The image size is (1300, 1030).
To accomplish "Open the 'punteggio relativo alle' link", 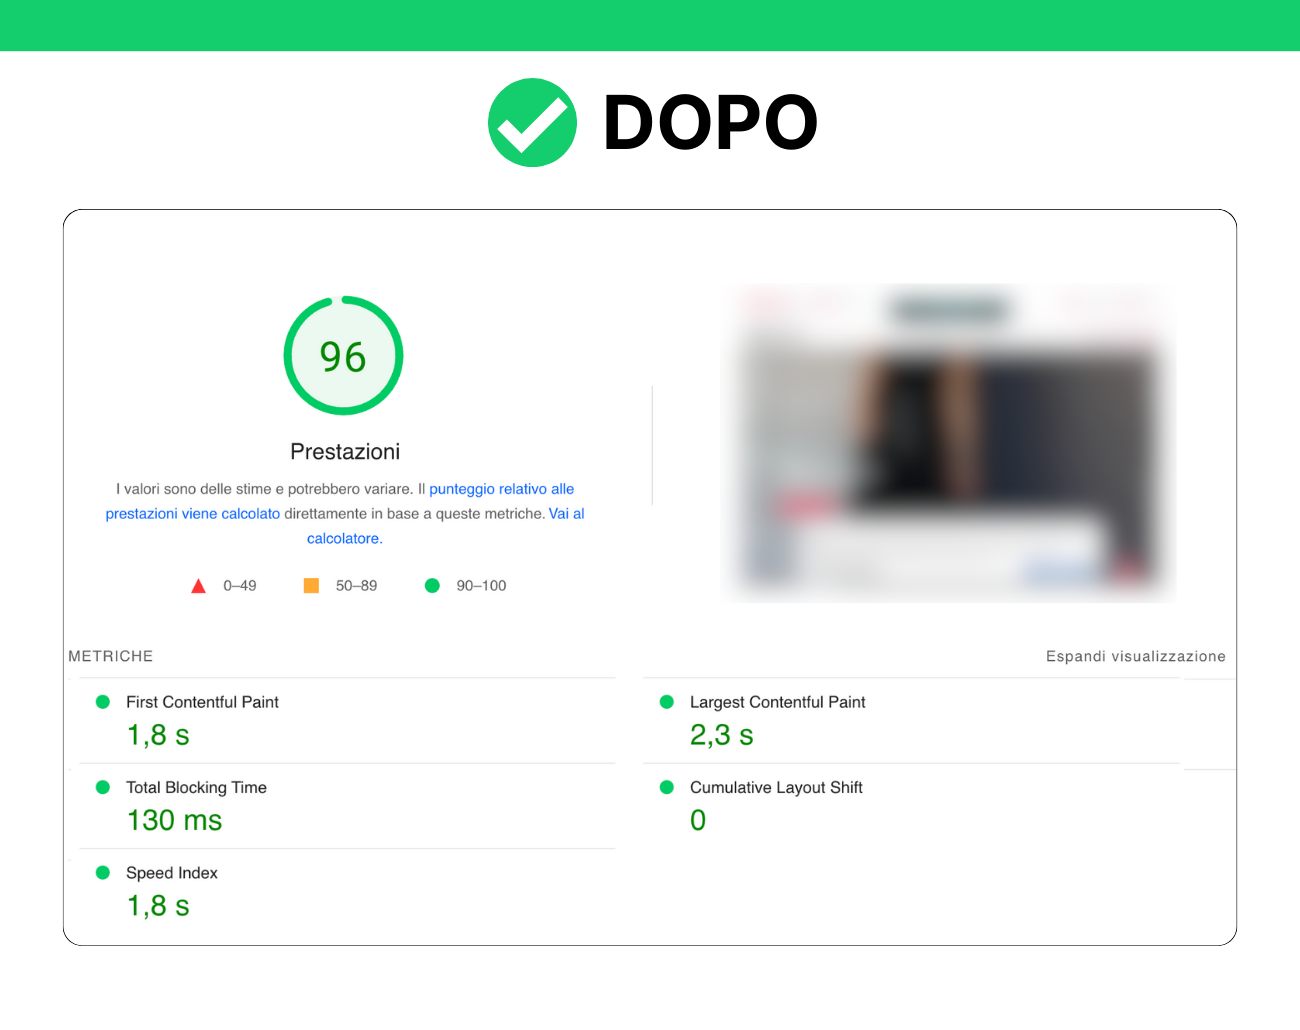I will (501, 489).
